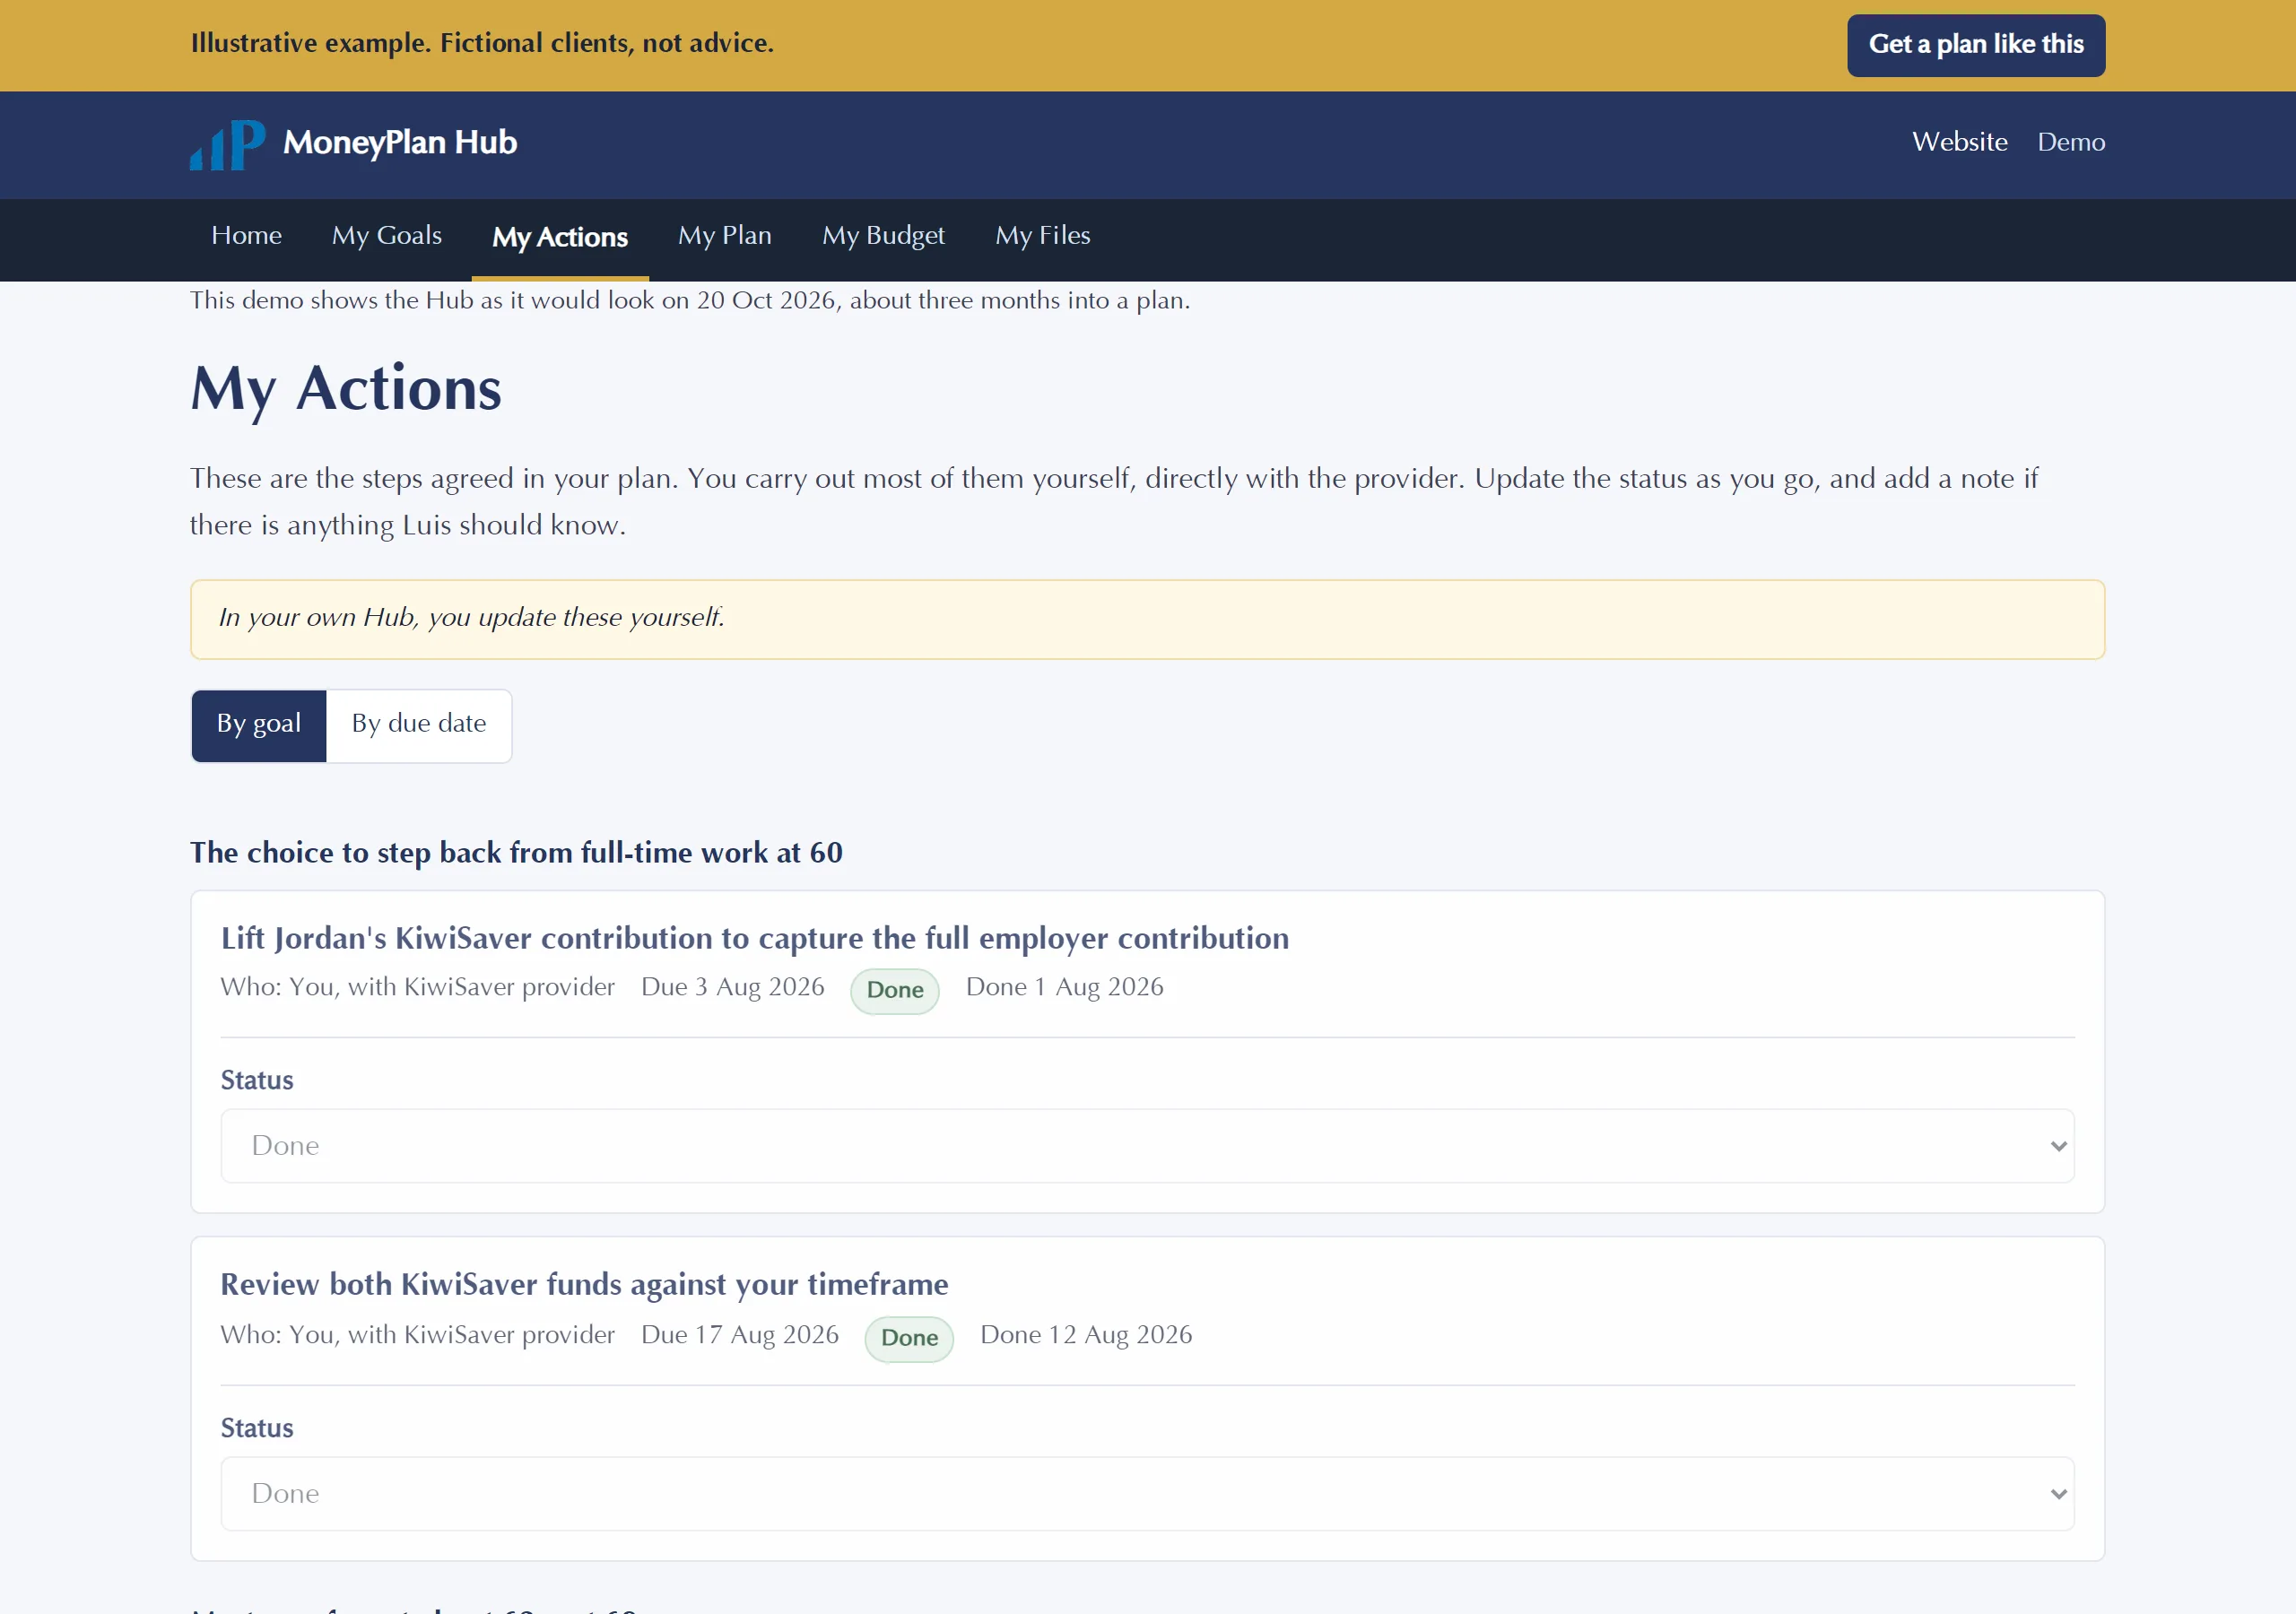Click the text Due 17 Aug 2026
The height and width of the screenshot is (1614, 2296).
click(740, 1335)
